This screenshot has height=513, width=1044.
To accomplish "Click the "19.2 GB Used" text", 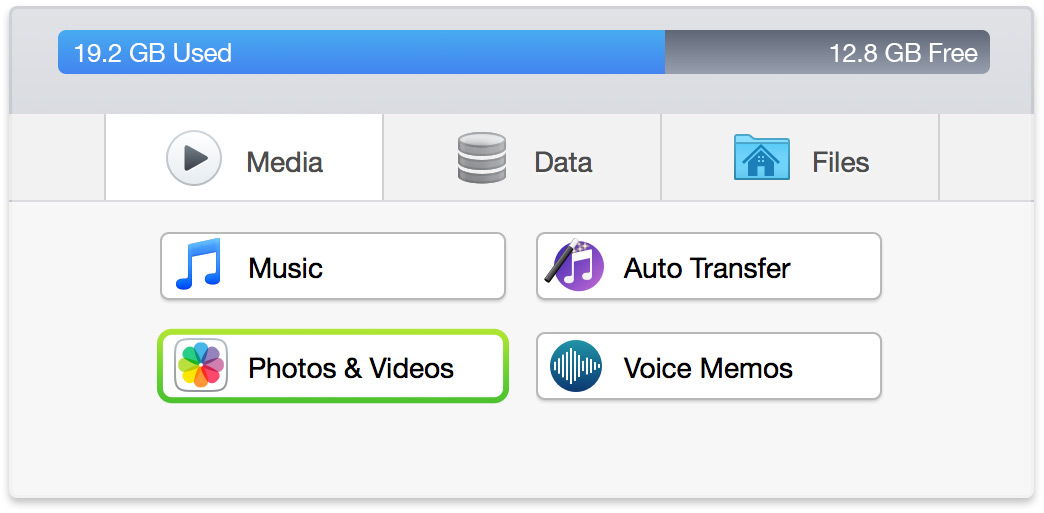I will point(153,53).
